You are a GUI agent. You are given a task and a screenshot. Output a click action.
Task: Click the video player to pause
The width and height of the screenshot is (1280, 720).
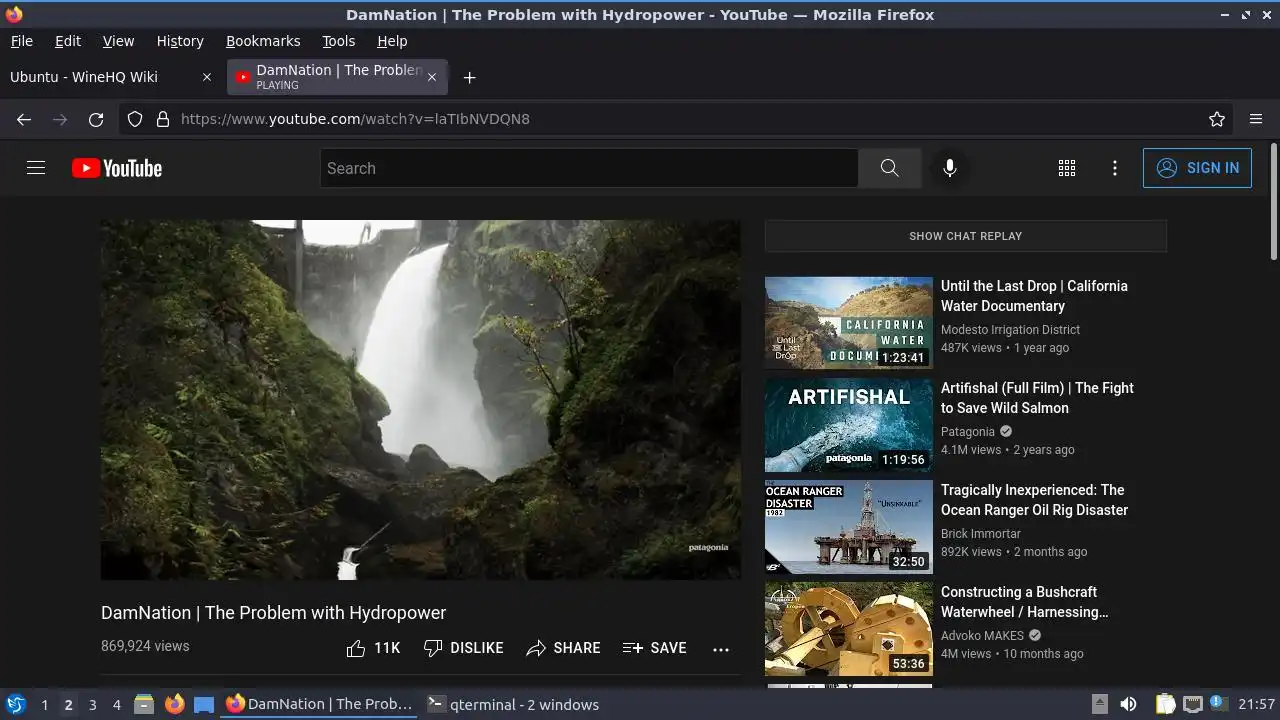point(421,400)
